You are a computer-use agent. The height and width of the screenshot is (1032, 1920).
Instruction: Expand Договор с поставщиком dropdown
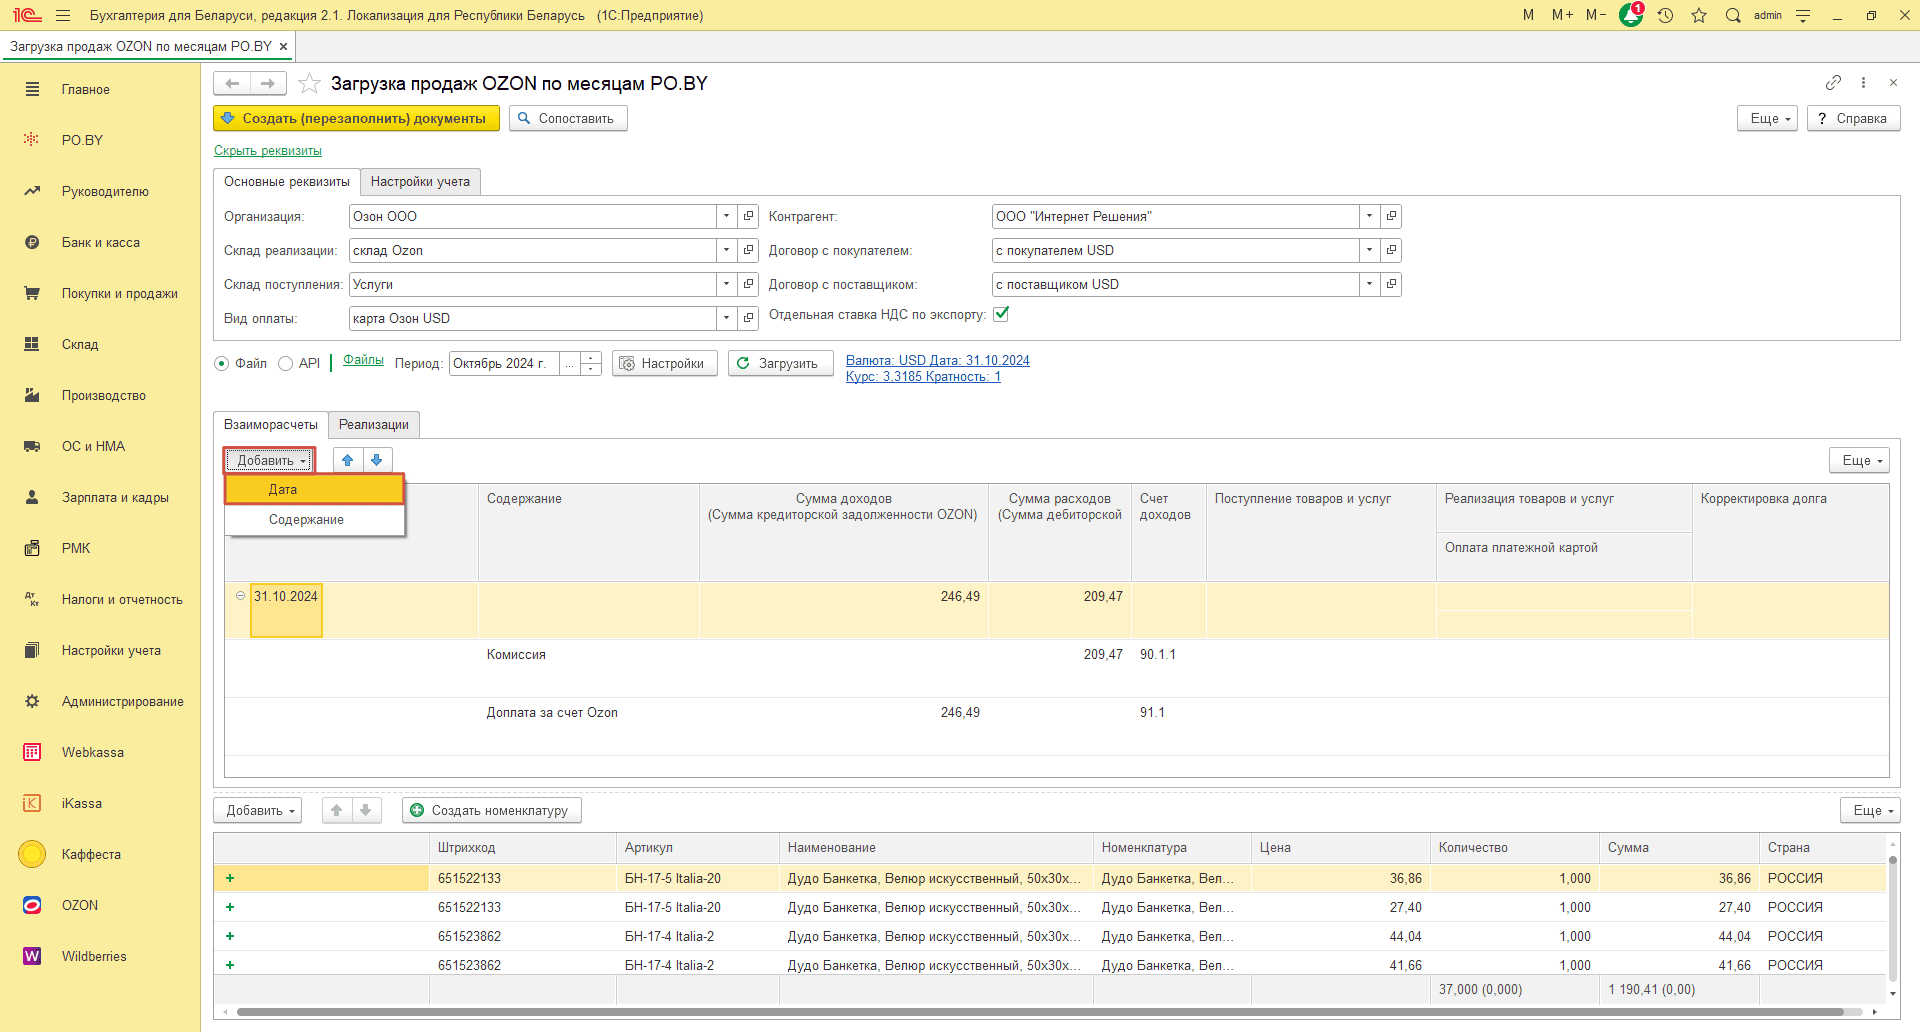pyautogui.click(x=1370, y=284)
